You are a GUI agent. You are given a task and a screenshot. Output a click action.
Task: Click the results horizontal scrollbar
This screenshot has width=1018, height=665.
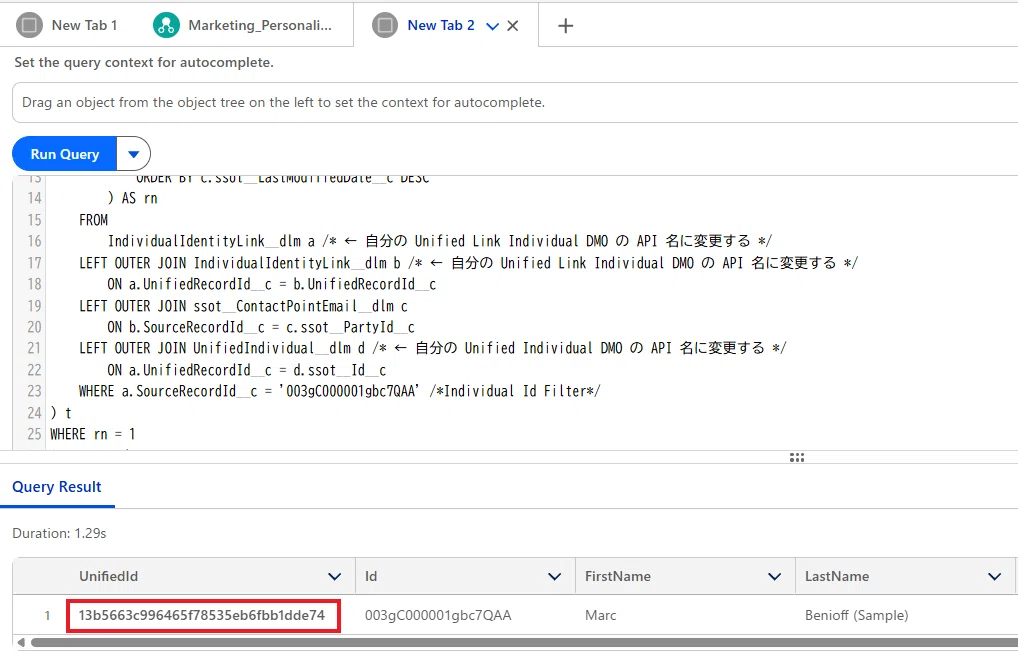(x=525, y=642)
